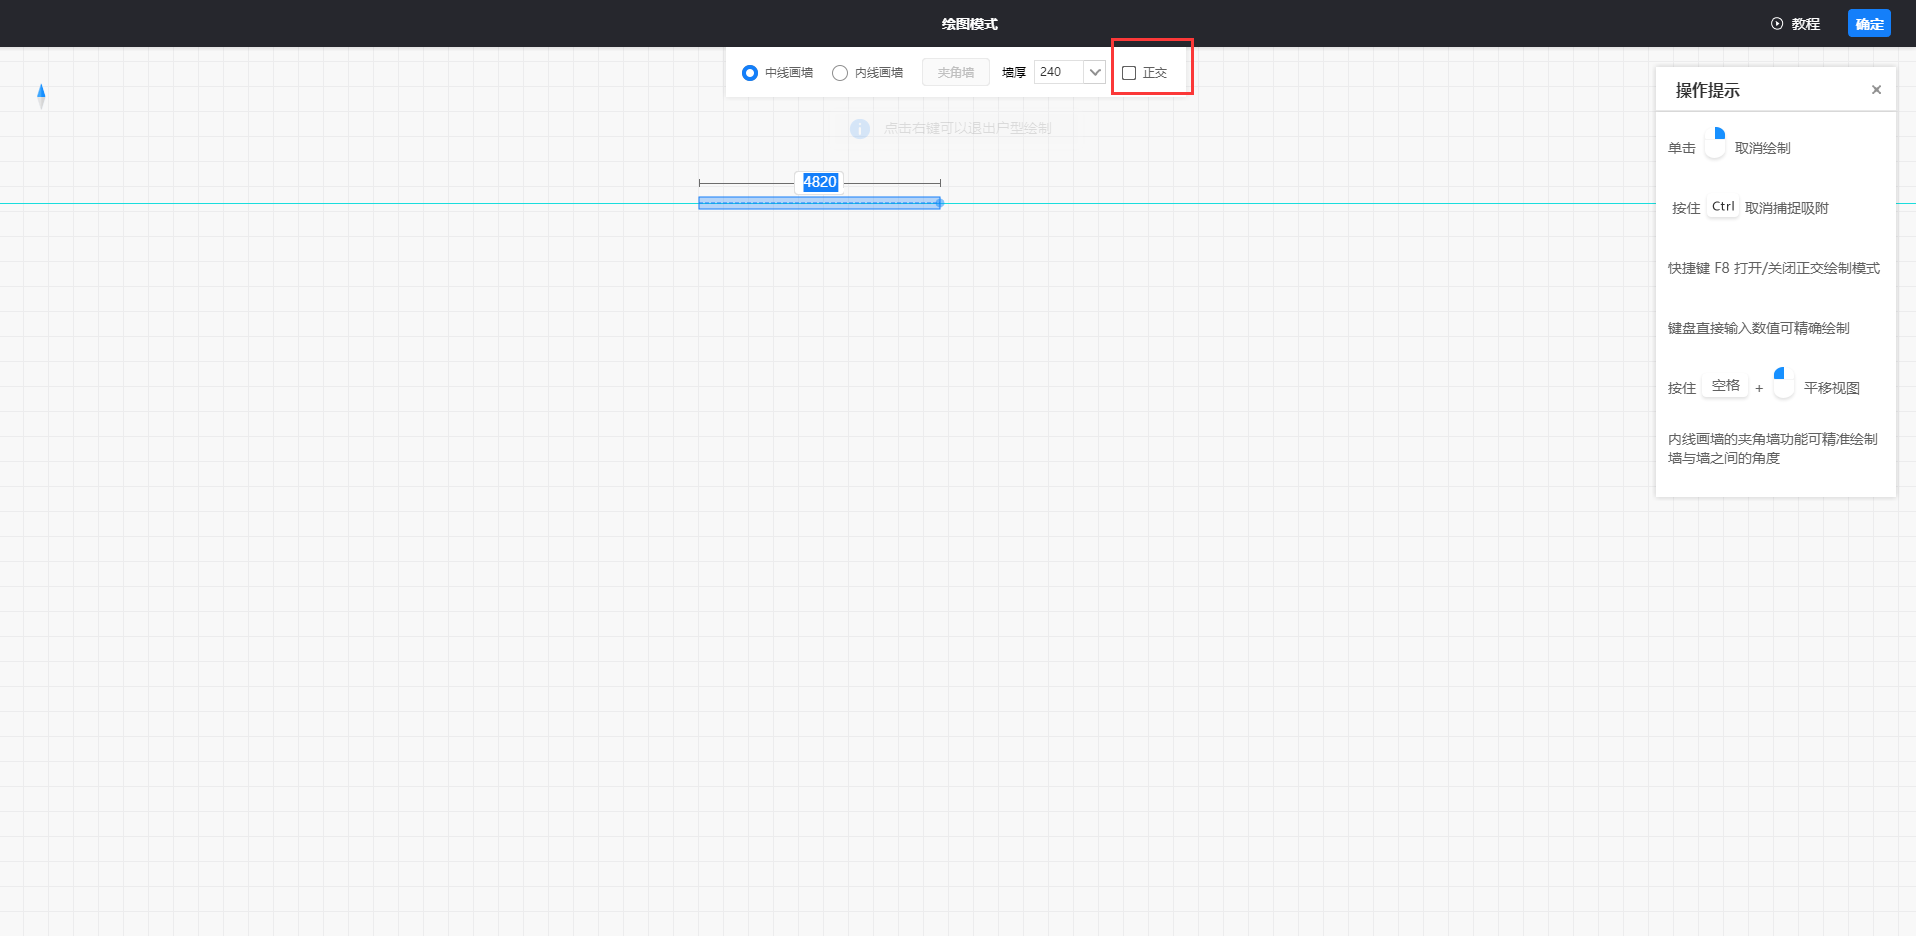1916x936 pixels.
Task: Click the 操作提示 panel title
Action: [1707, 90]
